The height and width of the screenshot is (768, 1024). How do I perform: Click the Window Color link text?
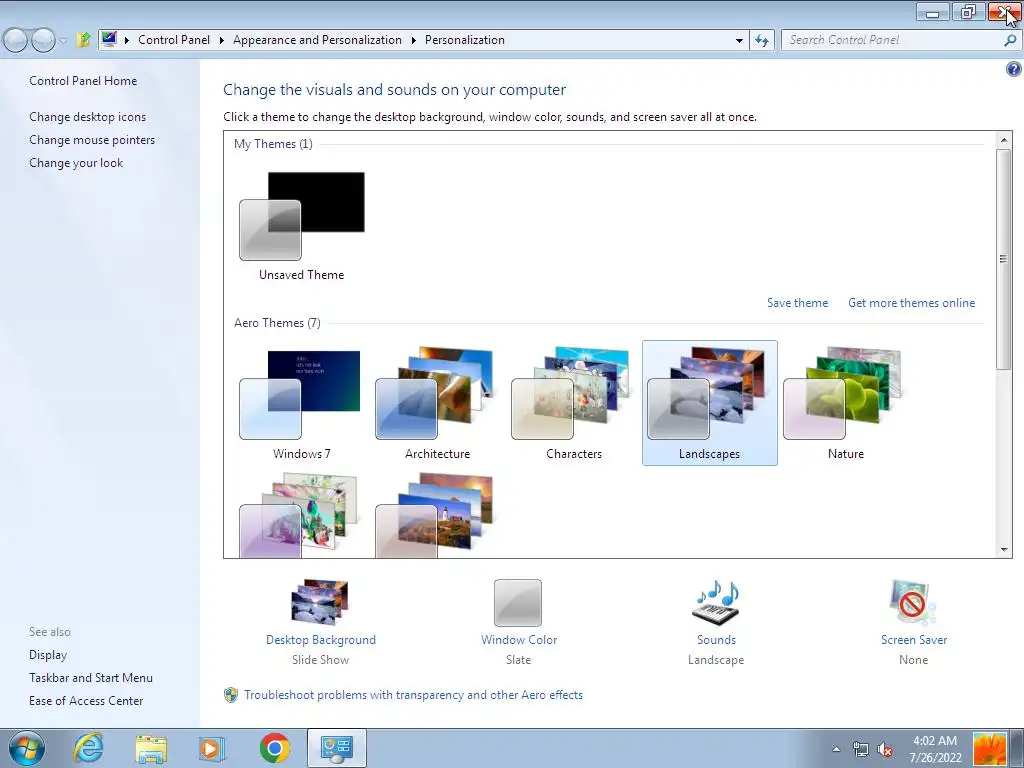[519, 640]
